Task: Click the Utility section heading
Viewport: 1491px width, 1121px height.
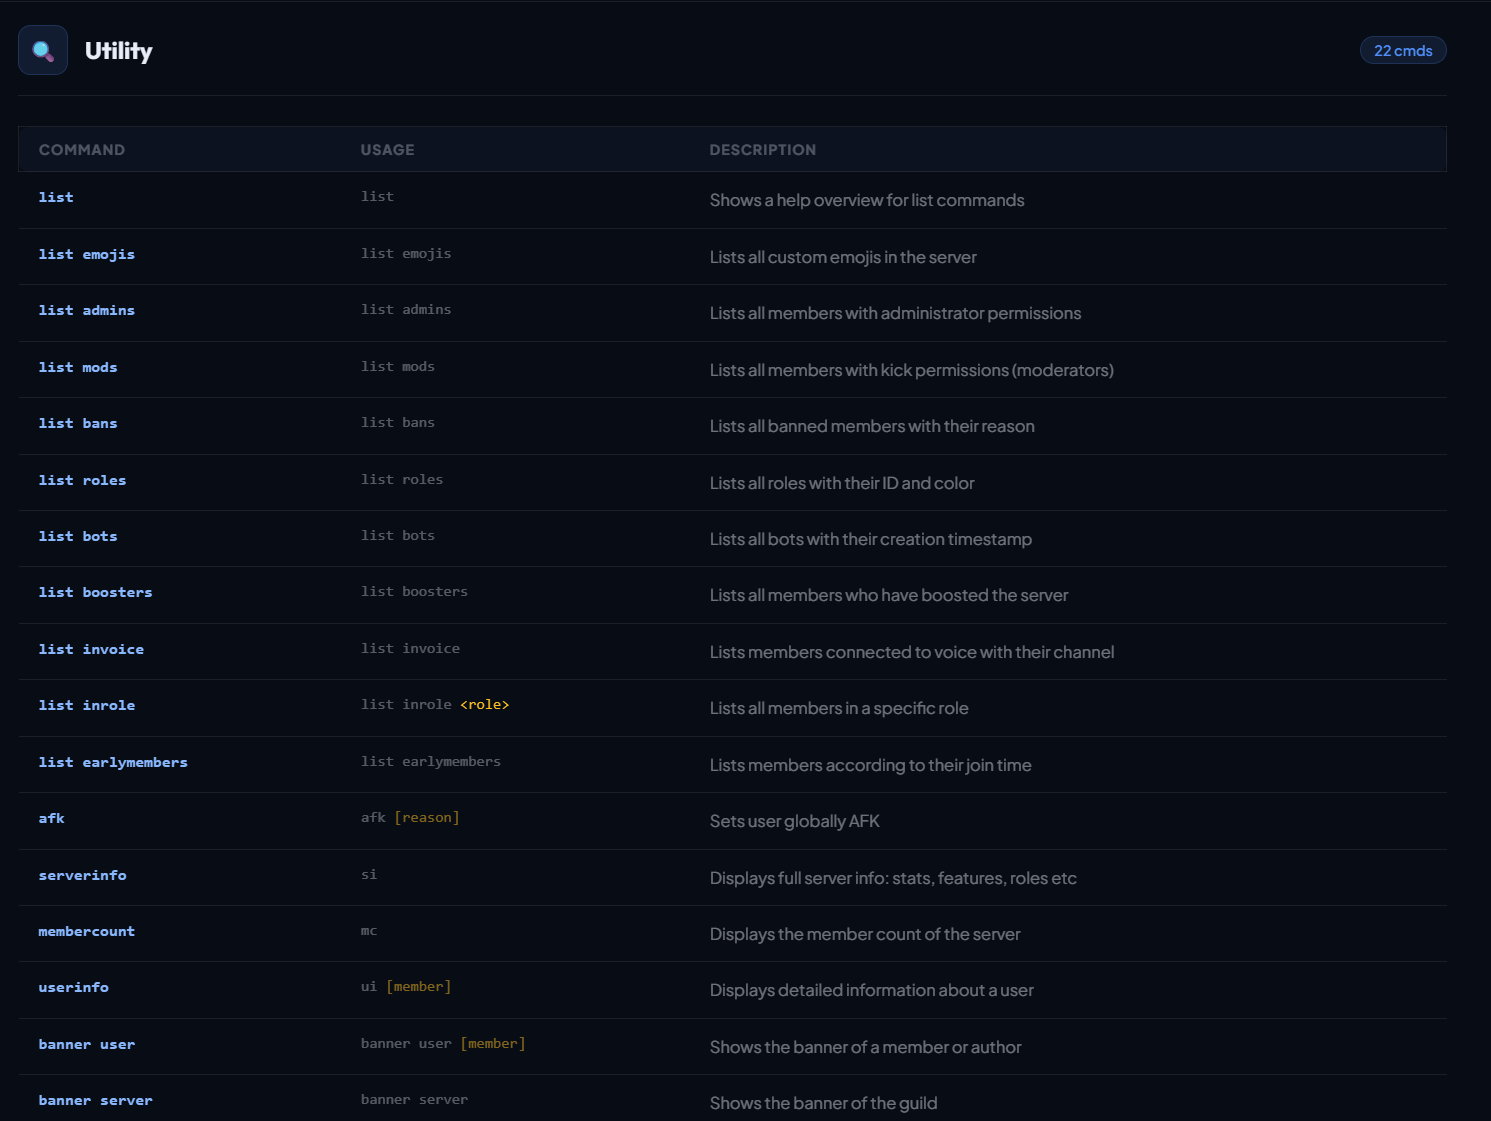Action: (x=118, y=51)
